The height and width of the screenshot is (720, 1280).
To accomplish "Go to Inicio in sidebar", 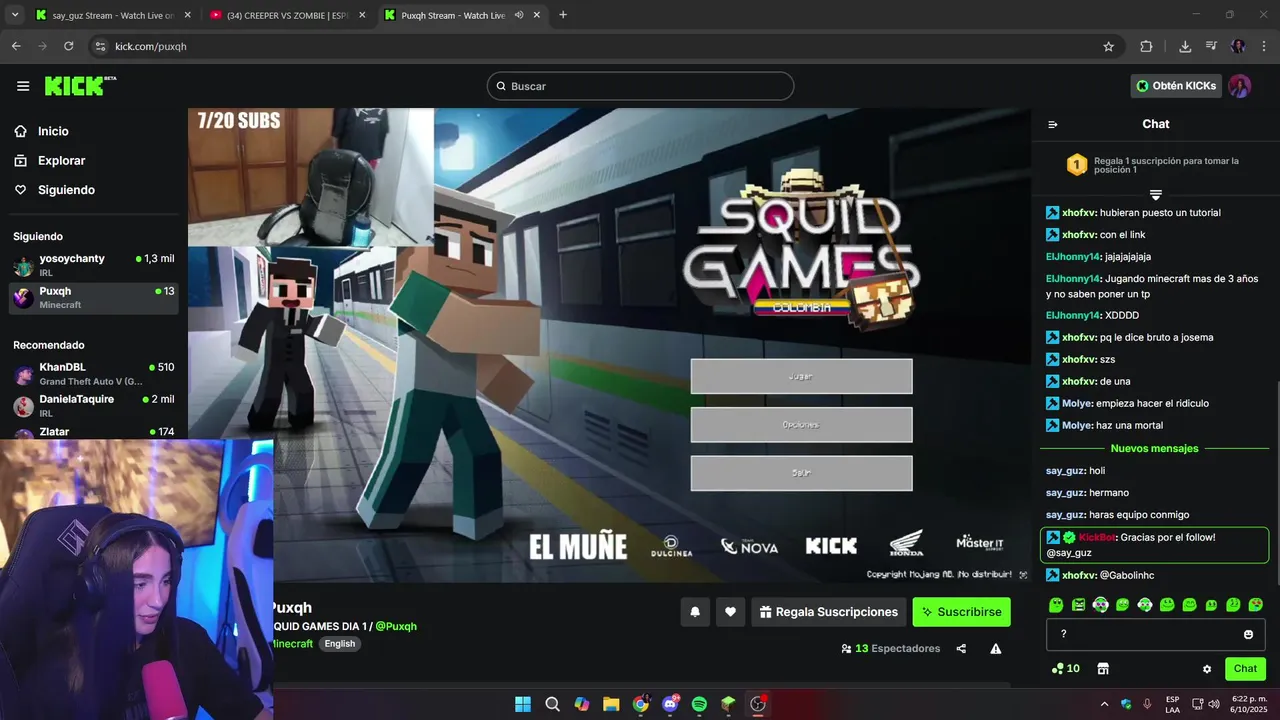I will point(53,131).
